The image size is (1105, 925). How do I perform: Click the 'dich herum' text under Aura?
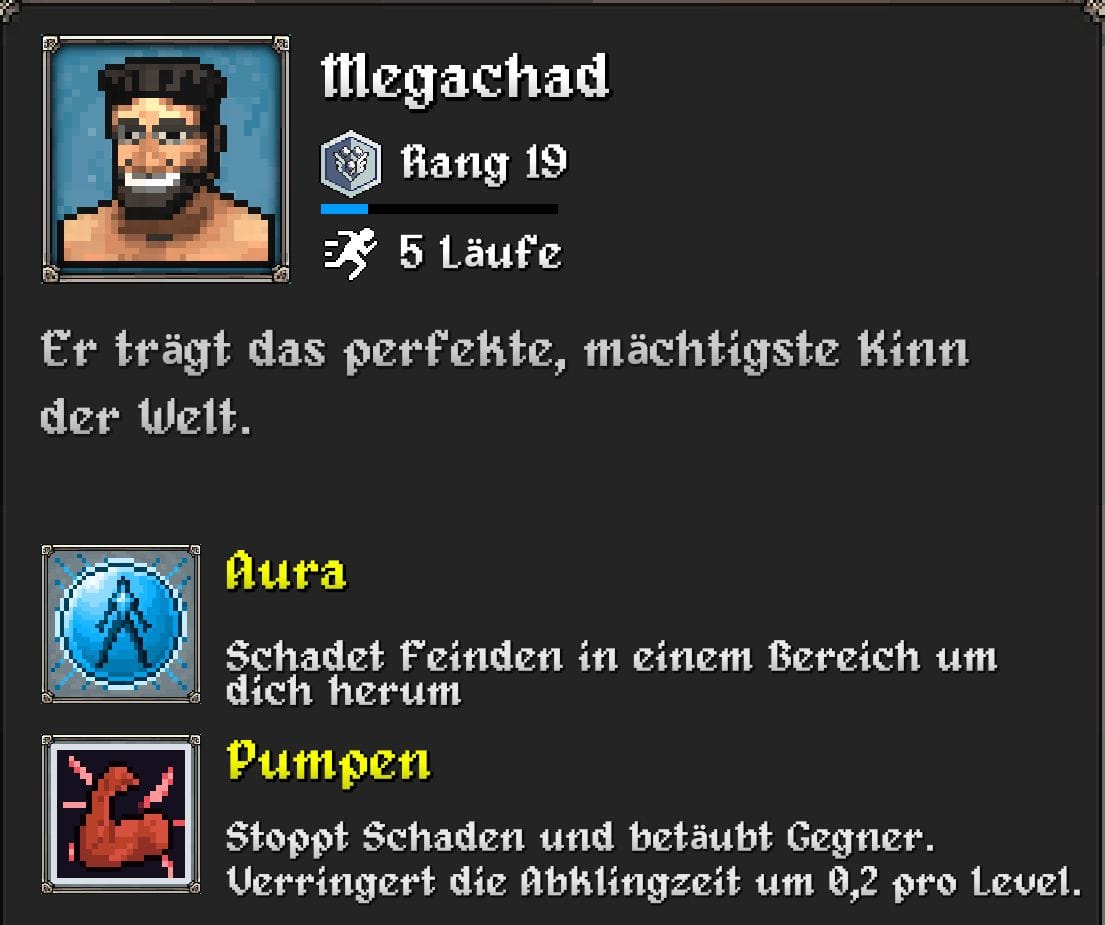[343, 691]
